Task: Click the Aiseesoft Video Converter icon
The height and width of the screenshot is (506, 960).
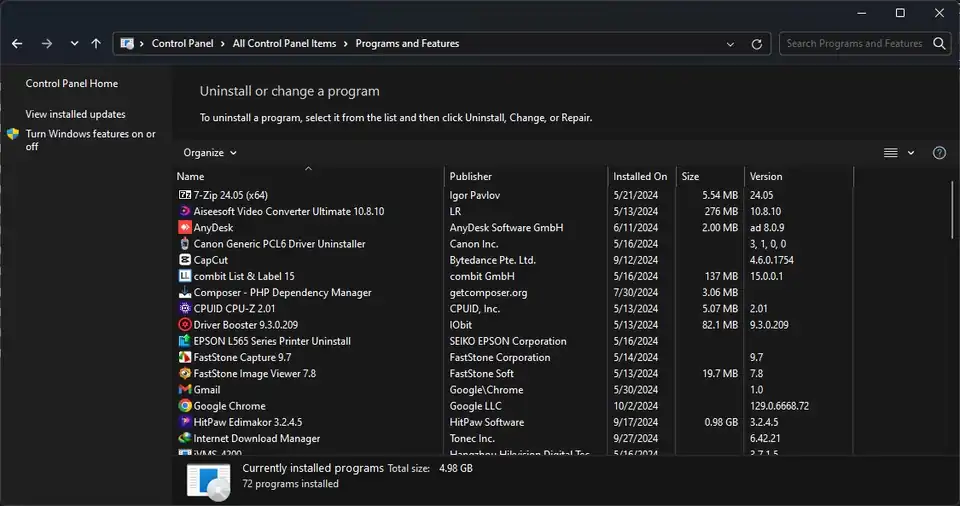Action: 184,211
